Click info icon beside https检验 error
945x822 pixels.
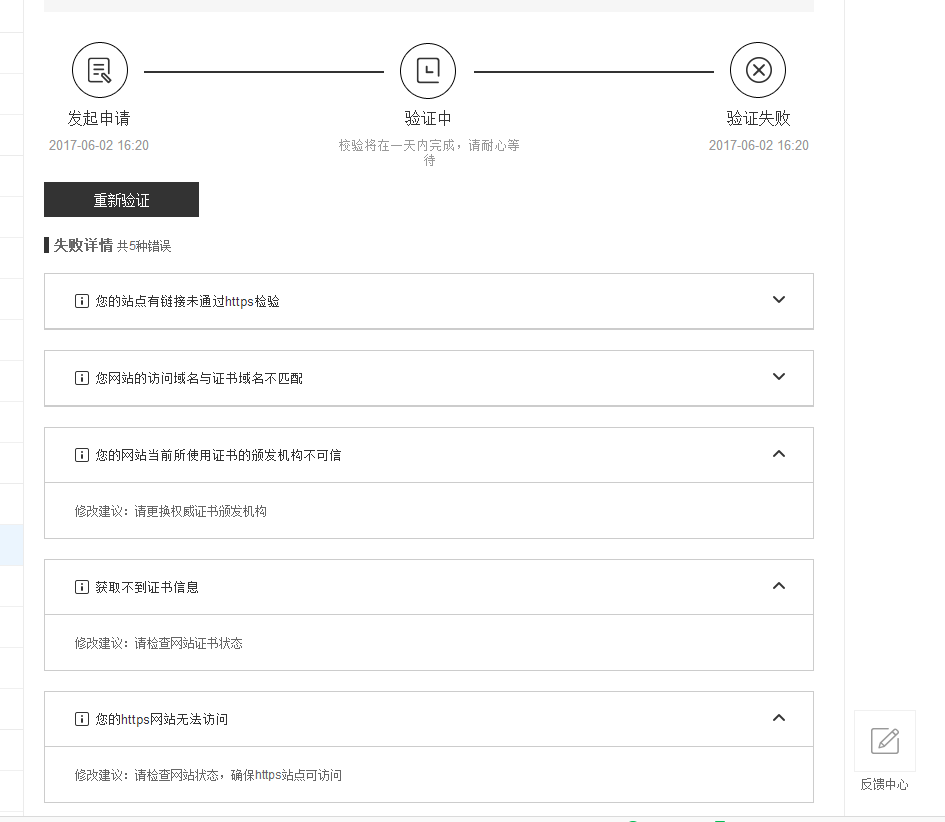click(x=82, y=301)
